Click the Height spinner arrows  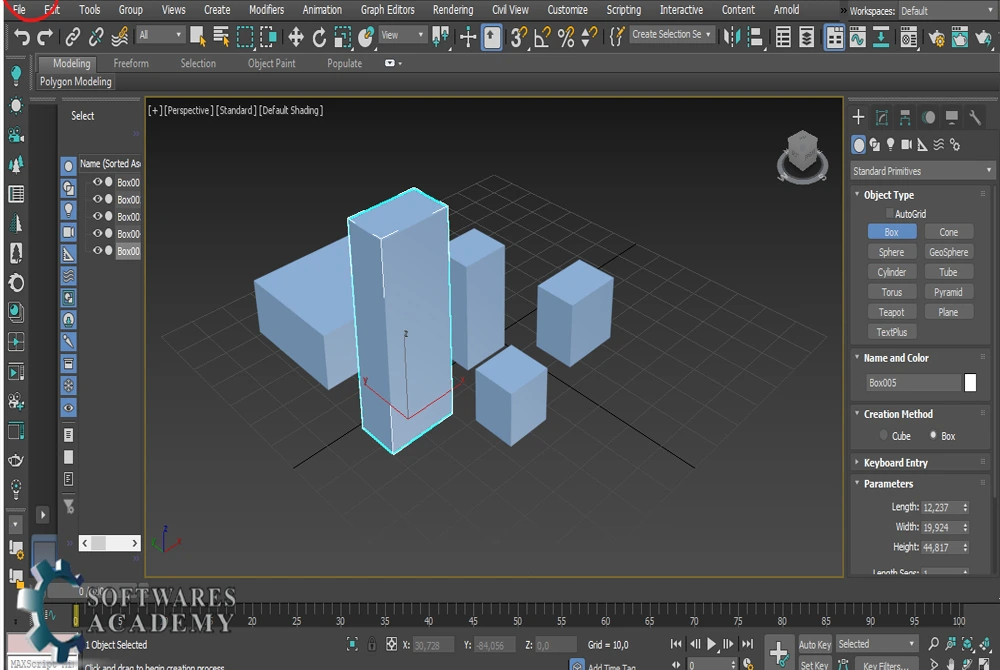(x=965, y=548)
